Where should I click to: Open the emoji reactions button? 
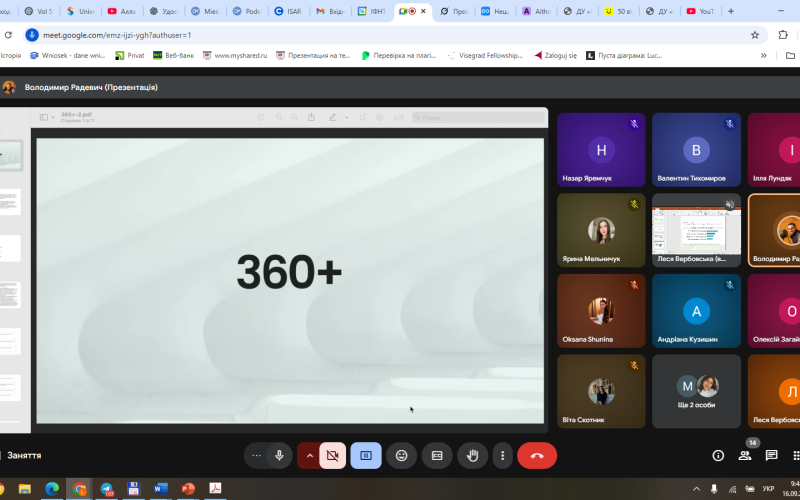401,456
